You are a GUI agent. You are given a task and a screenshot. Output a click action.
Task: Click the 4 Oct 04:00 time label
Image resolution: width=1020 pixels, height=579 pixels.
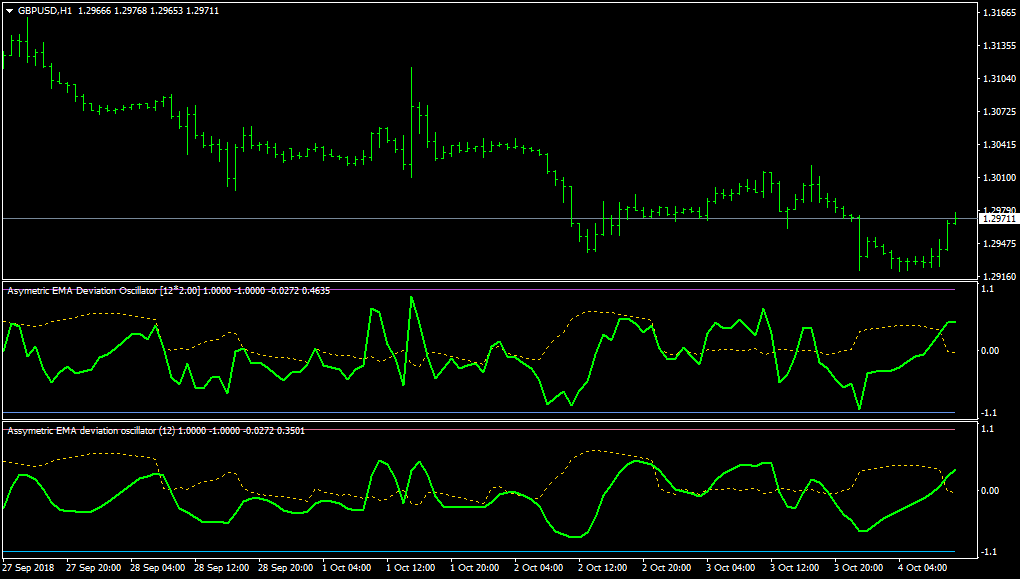pyautogui.click(x=922, y=568)
